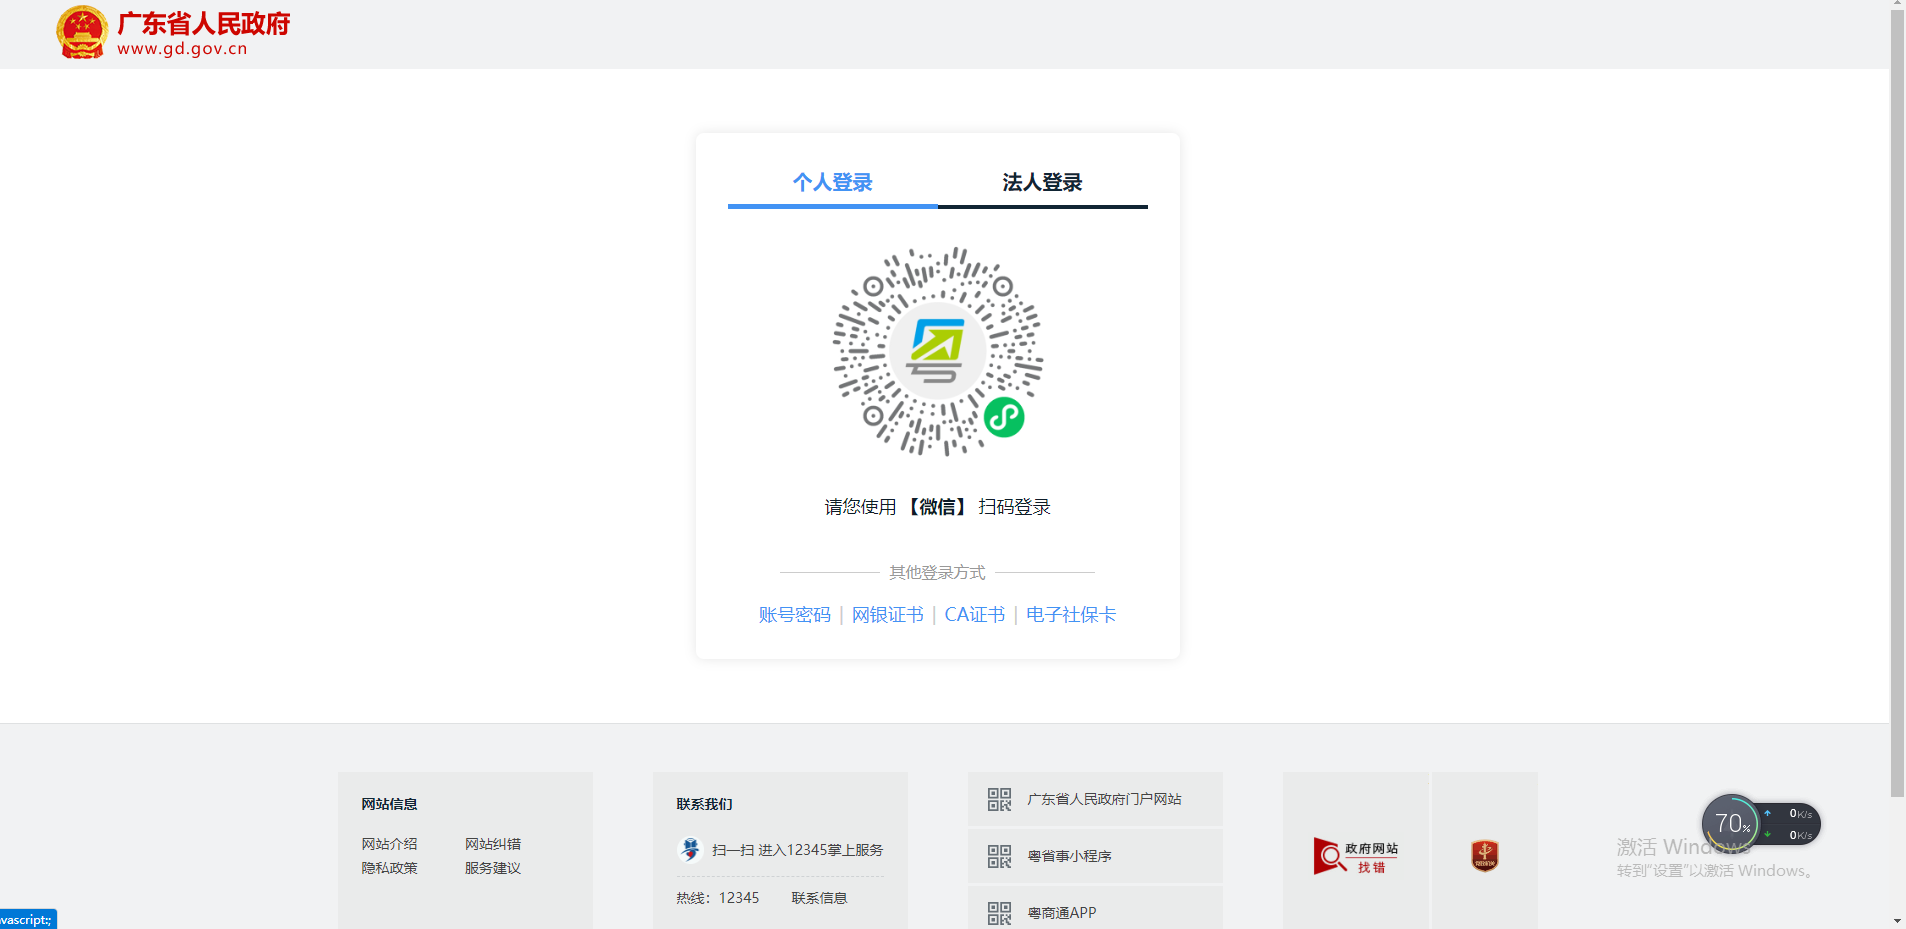Screen dimensions: 1906x929
Task: Choose 账号密码 login method
Action: (794, 615)
